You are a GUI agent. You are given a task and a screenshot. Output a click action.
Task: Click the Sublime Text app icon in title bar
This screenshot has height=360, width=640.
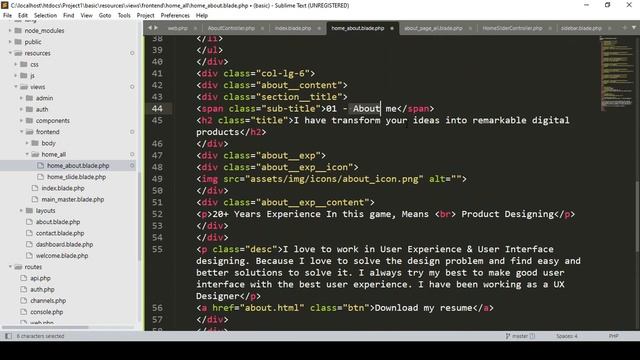[5, 5]
